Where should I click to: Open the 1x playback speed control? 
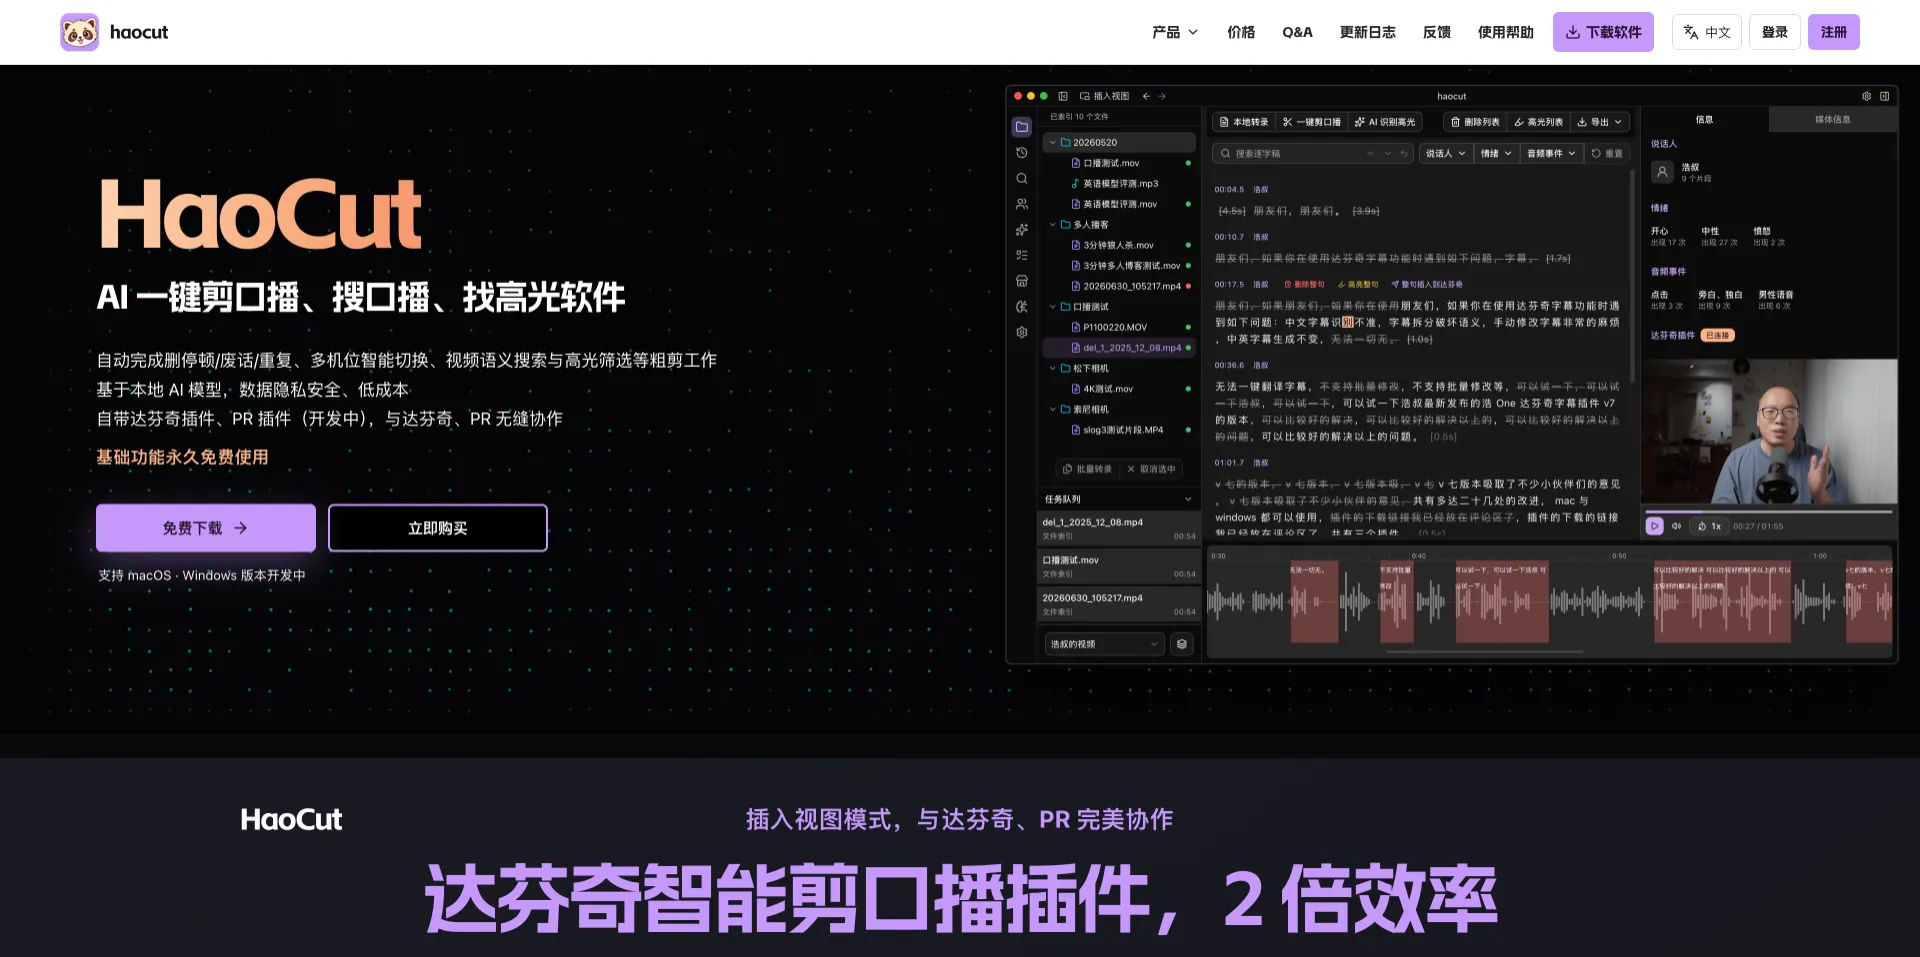click(1709, 526)
